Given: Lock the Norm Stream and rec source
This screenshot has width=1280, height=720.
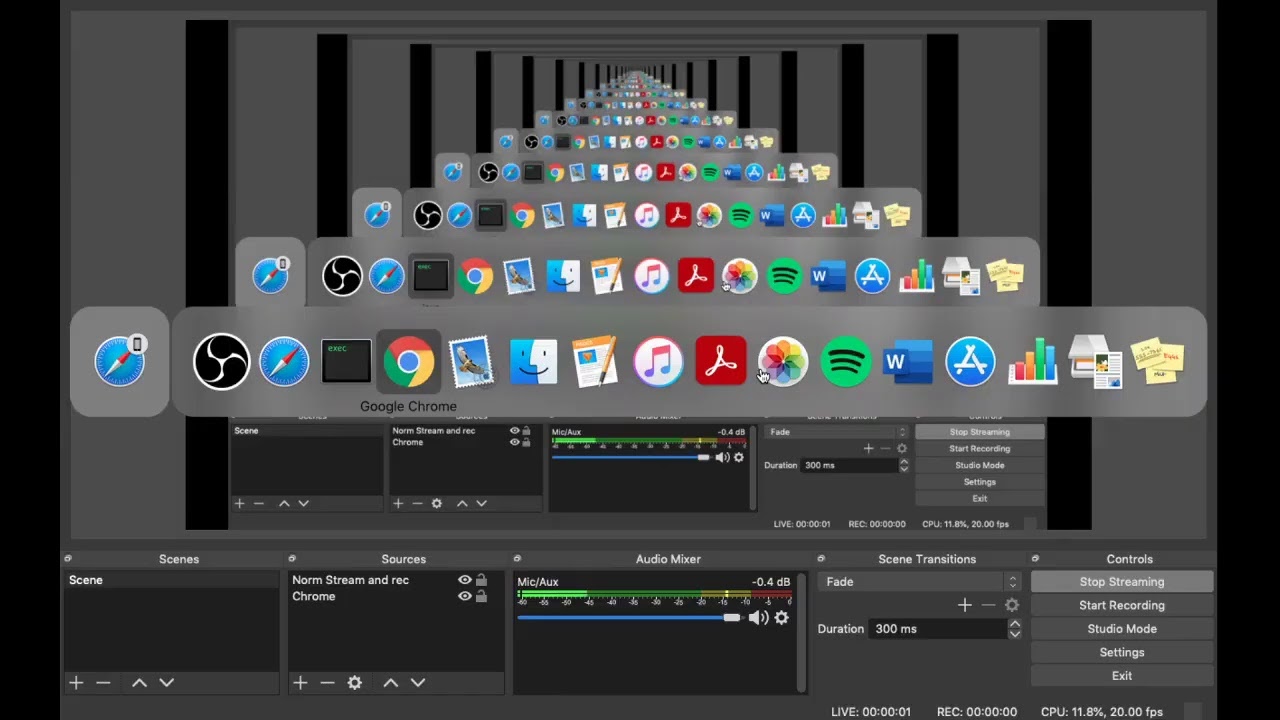Looking at the screenshot, I should click(481, 580).
